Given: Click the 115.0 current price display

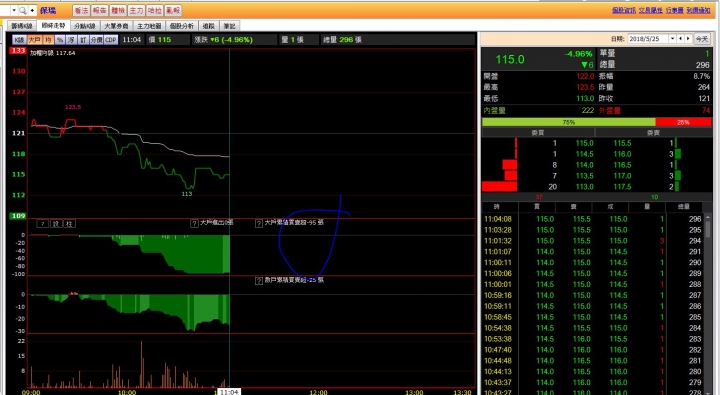Looking at the screenshot, I should click(510, 59).
